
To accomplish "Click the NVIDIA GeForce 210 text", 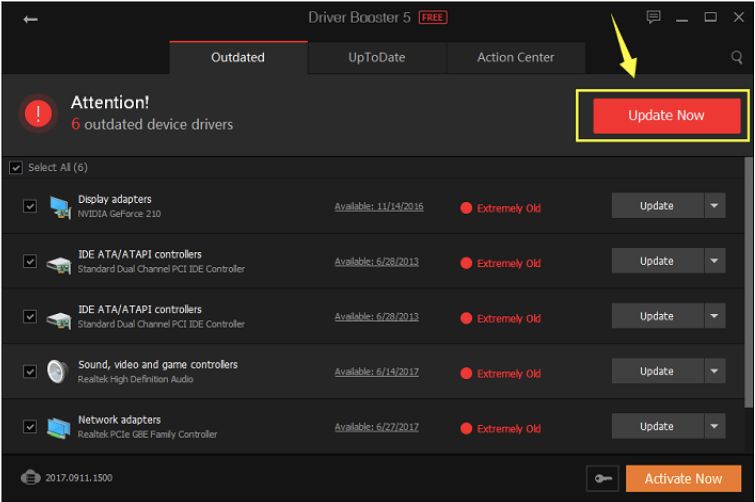I will pos(119,214).
